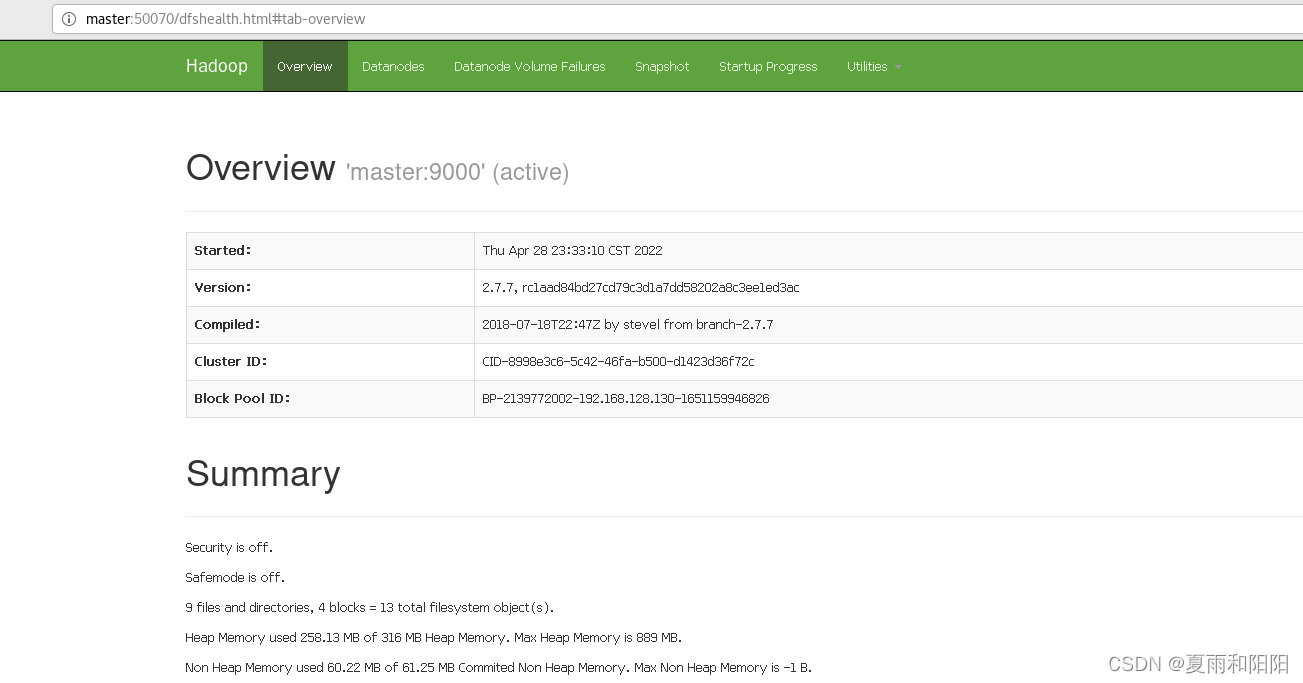Click the Overview heading text
The width and height of the screenshot is (1303, 683).
(260, 168)
